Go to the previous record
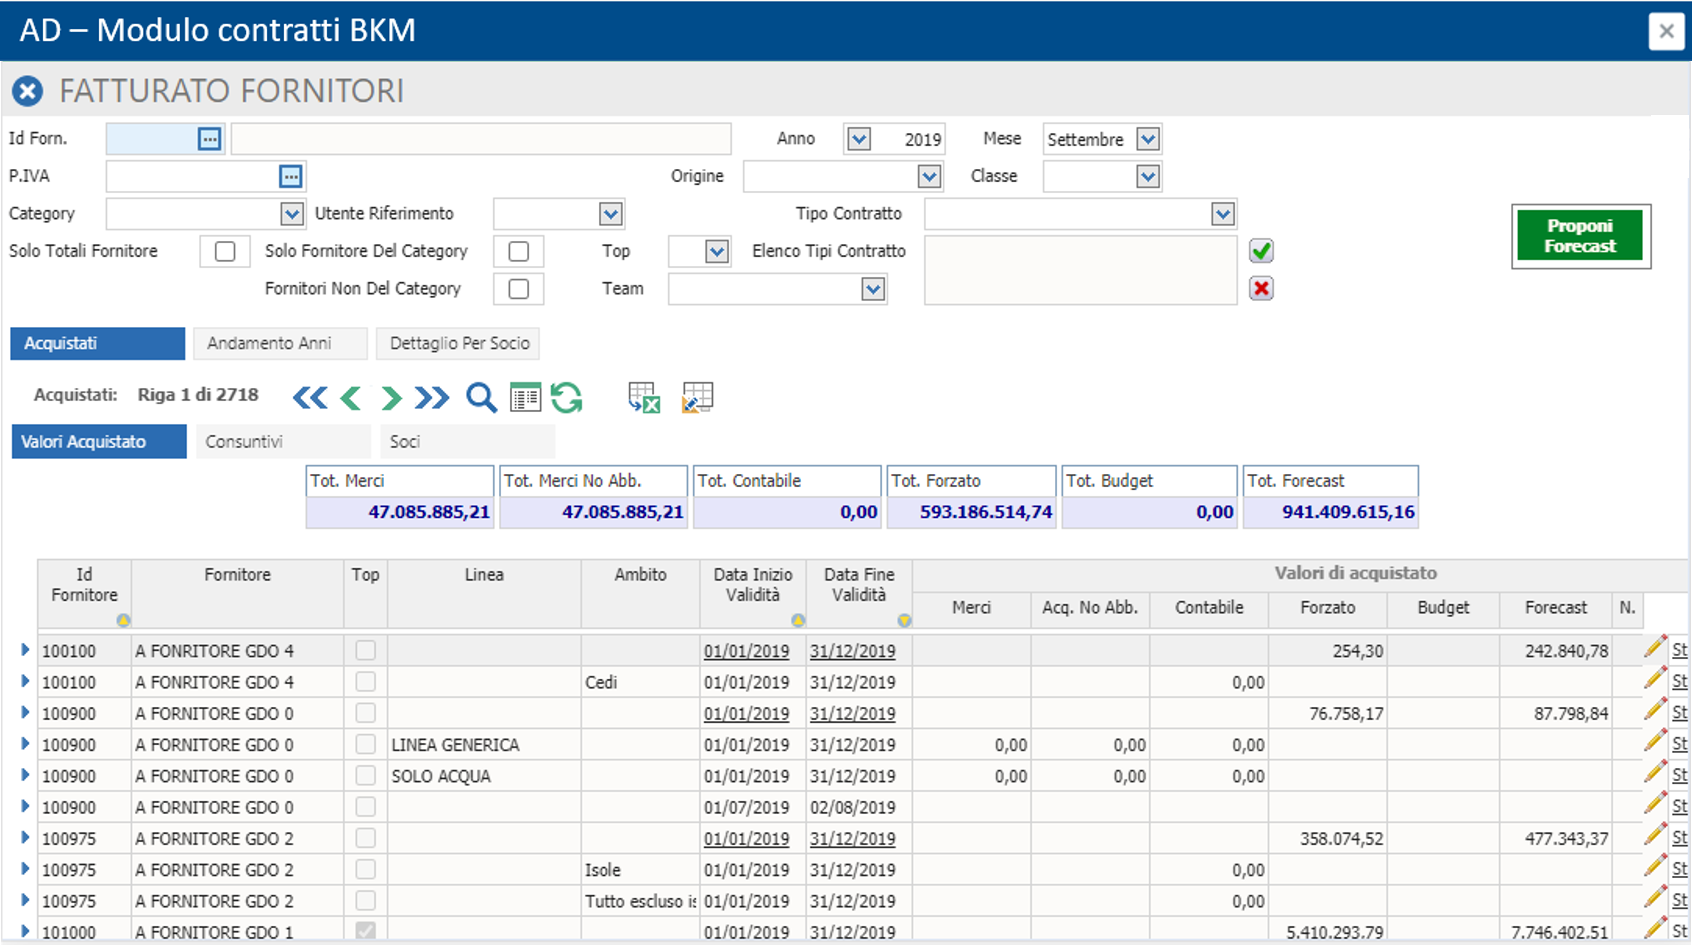This screenshot has width=1692, height=945. [x=350, y=398]
